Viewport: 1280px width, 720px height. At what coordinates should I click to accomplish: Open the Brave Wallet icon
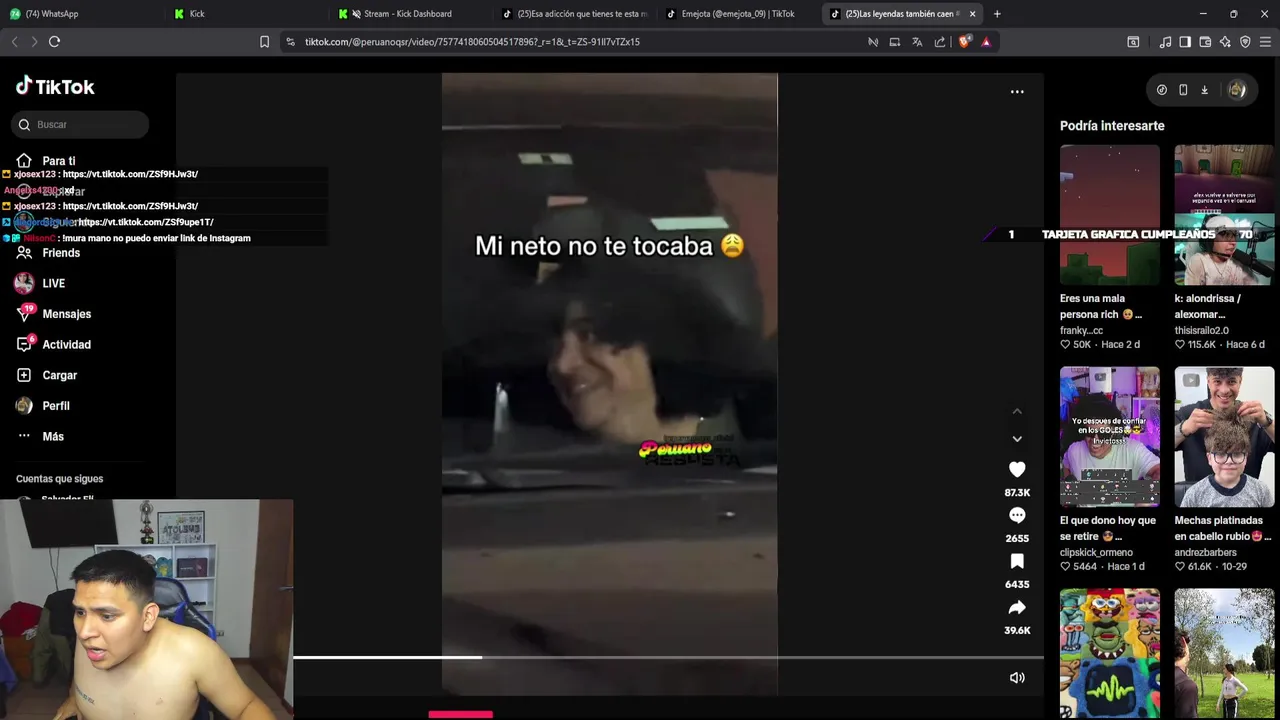pyautogui.click(x=1205, y=42)
